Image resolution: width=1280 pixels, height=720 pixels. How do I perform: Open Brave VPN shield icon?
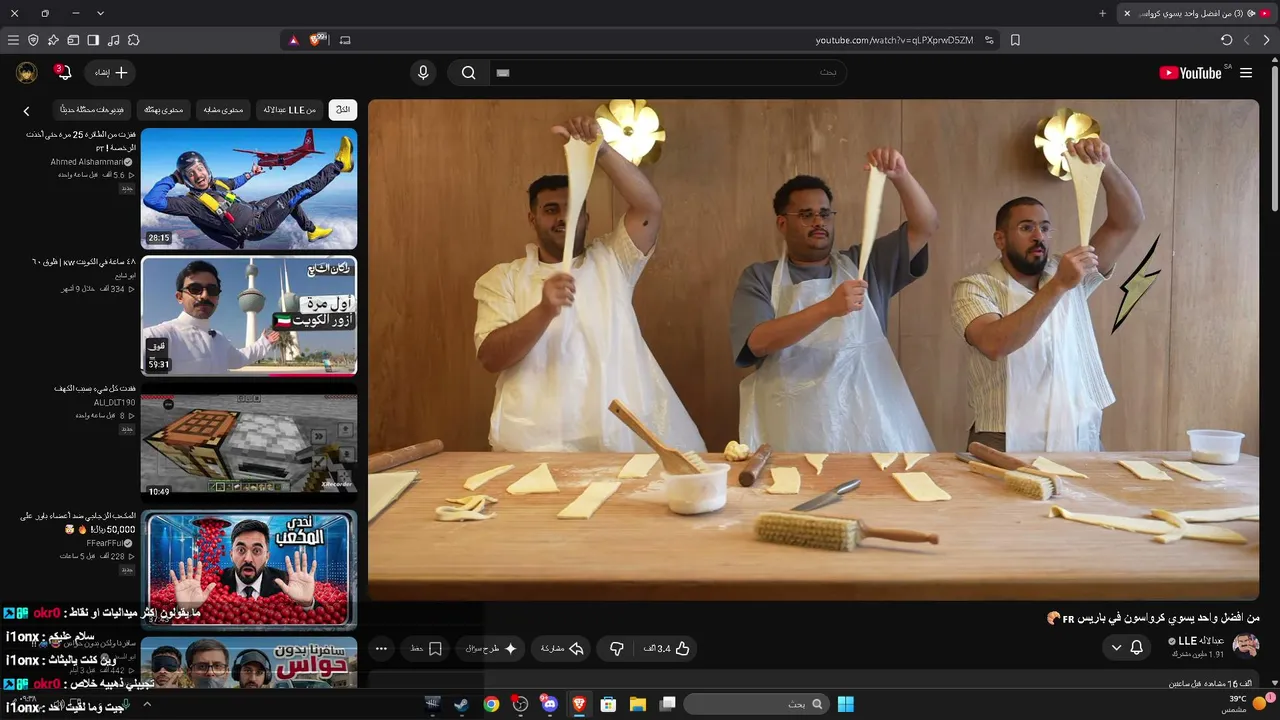[x=33, y=40]
